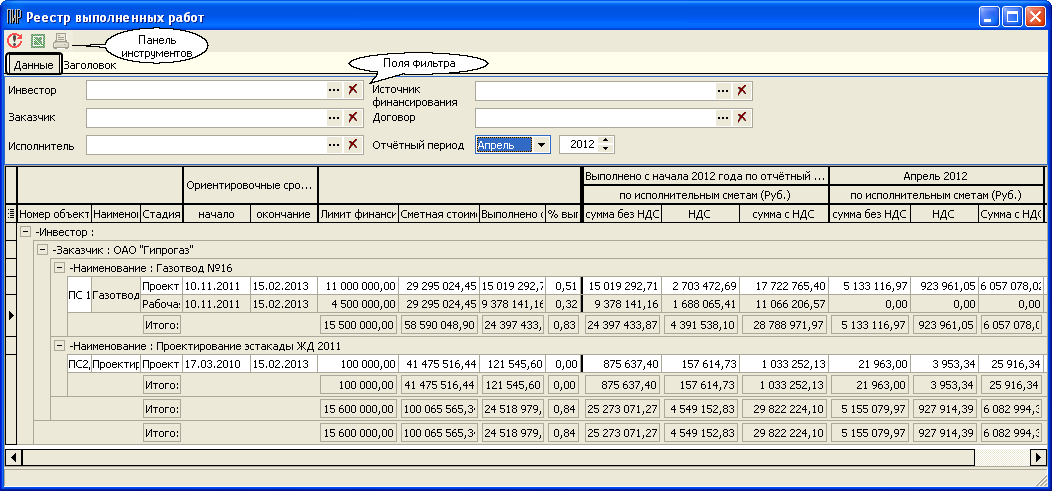Open the Отчётный период month dropdown
The width and height of the screenshot is (1052, 491).
click(541, 145)
